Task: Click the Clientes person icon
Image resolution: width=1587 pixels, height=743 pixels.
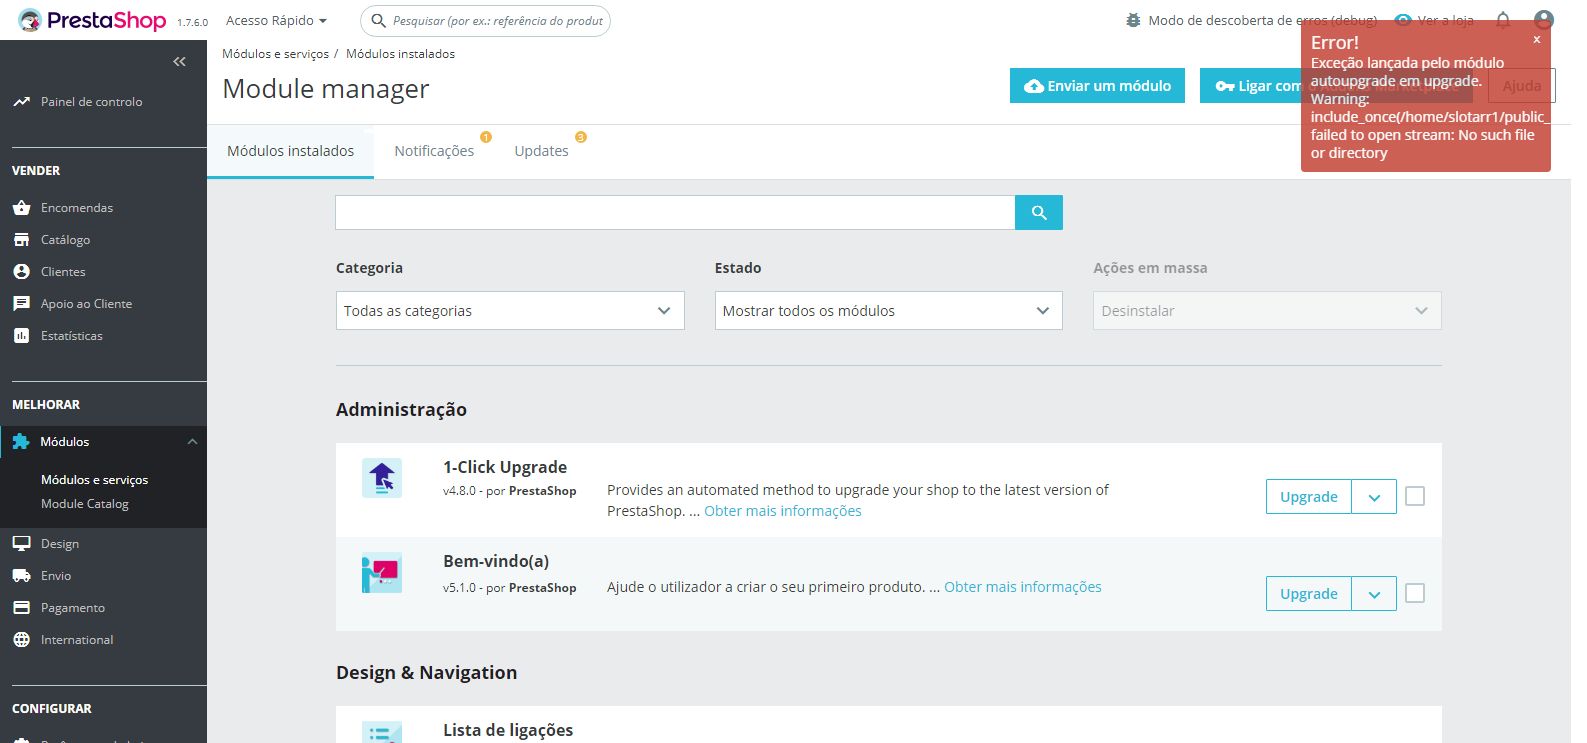Action: click(x=22, y=272)
